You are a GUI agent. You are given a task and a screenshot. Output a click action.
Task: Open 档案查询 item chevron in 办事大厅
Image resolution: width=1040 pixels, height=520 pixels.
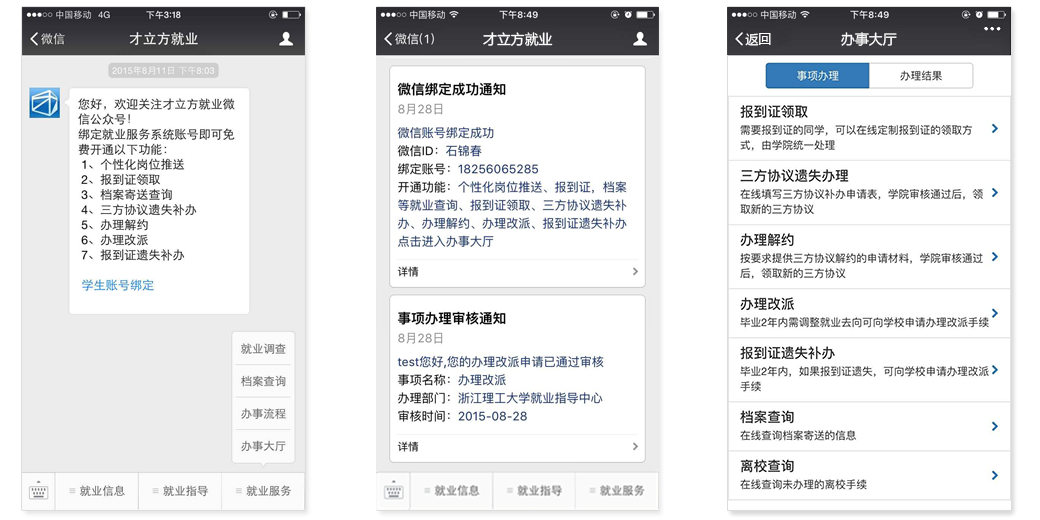point(994,426)
